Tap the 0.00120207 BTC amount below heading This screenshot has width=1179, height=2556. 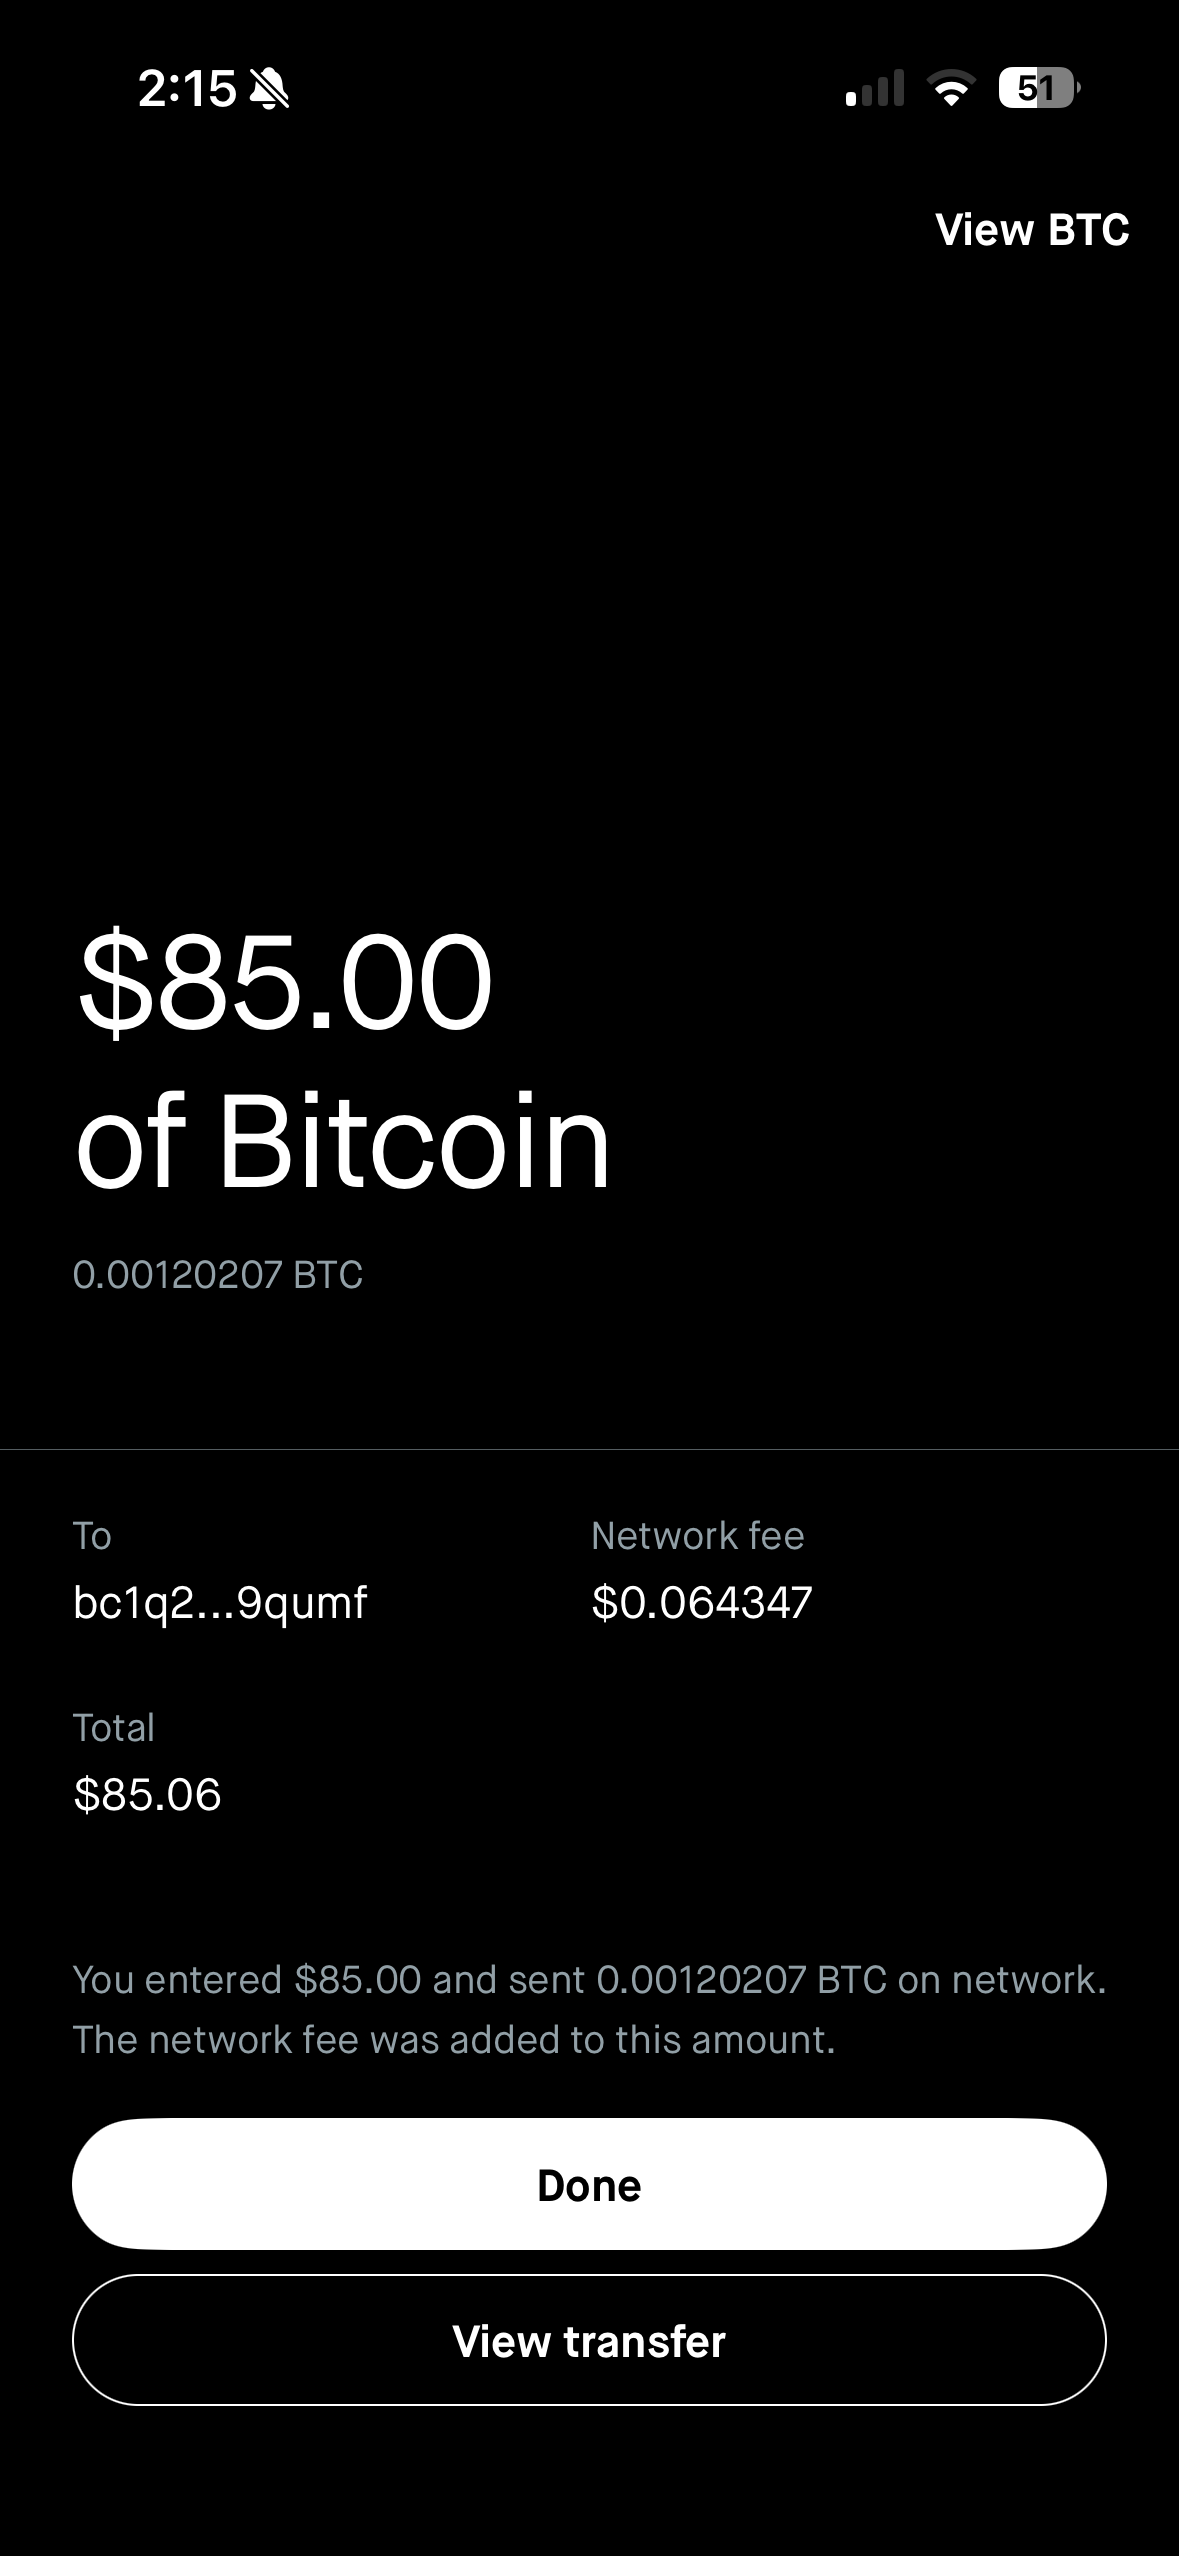(218, 1275)
